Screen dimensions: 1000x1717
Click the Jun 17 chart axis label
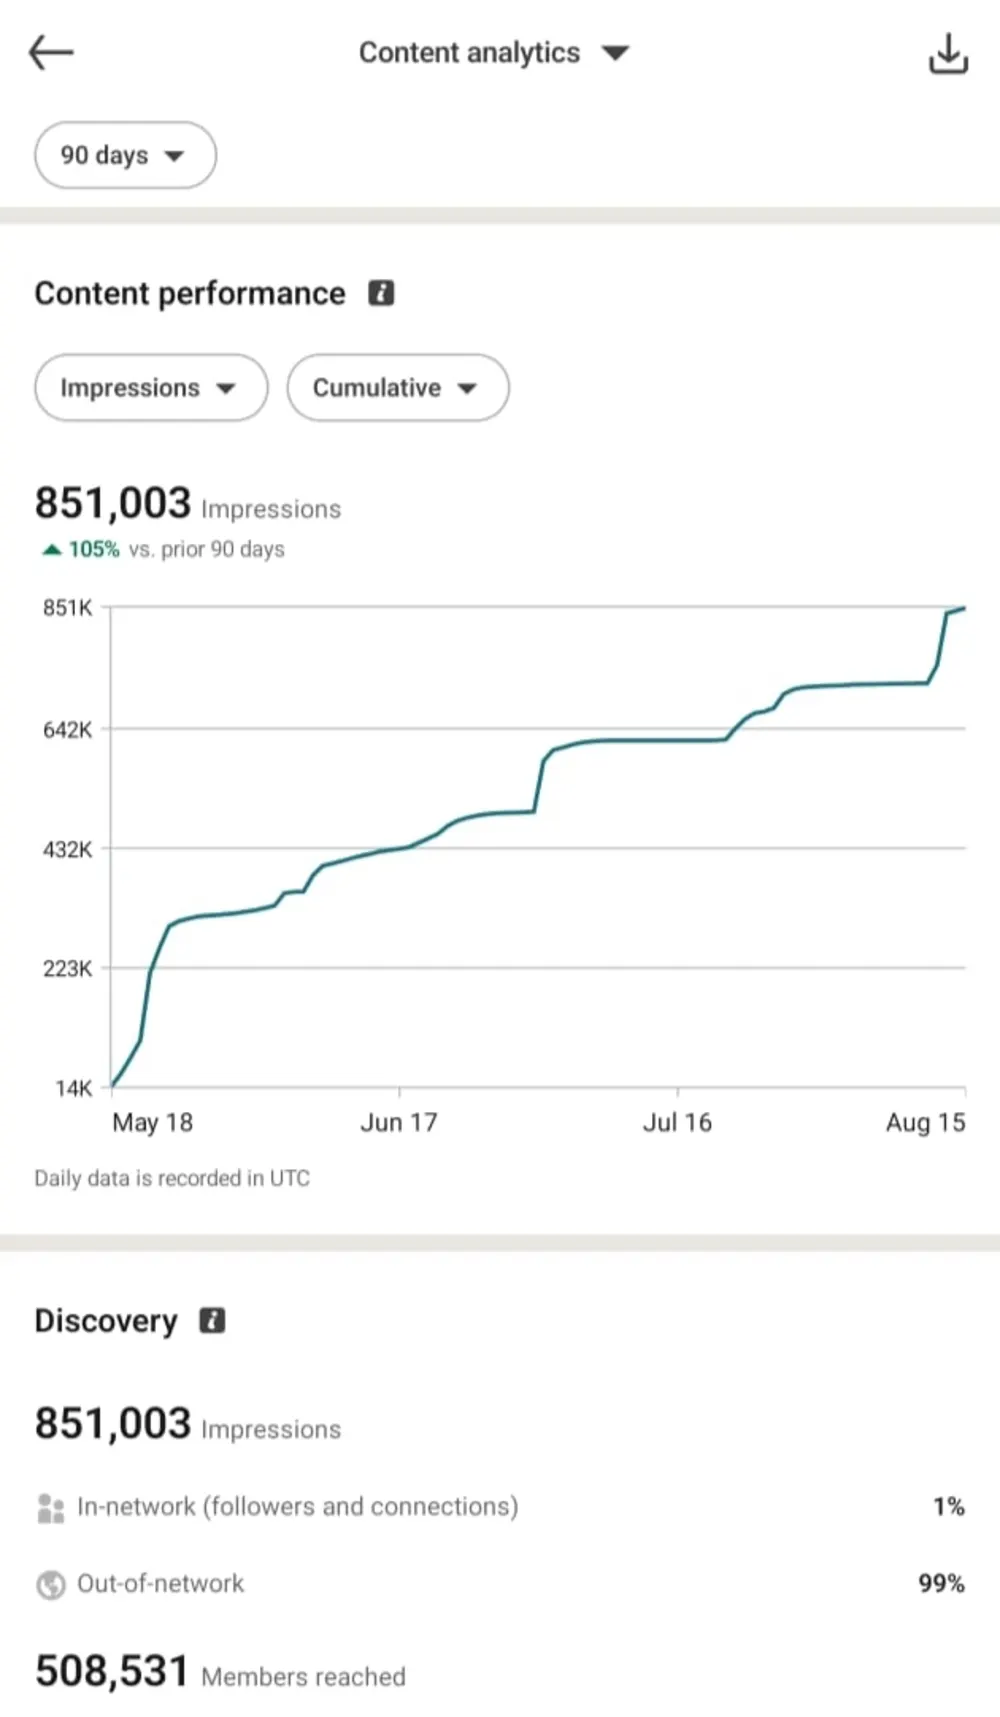(399, 1122)
